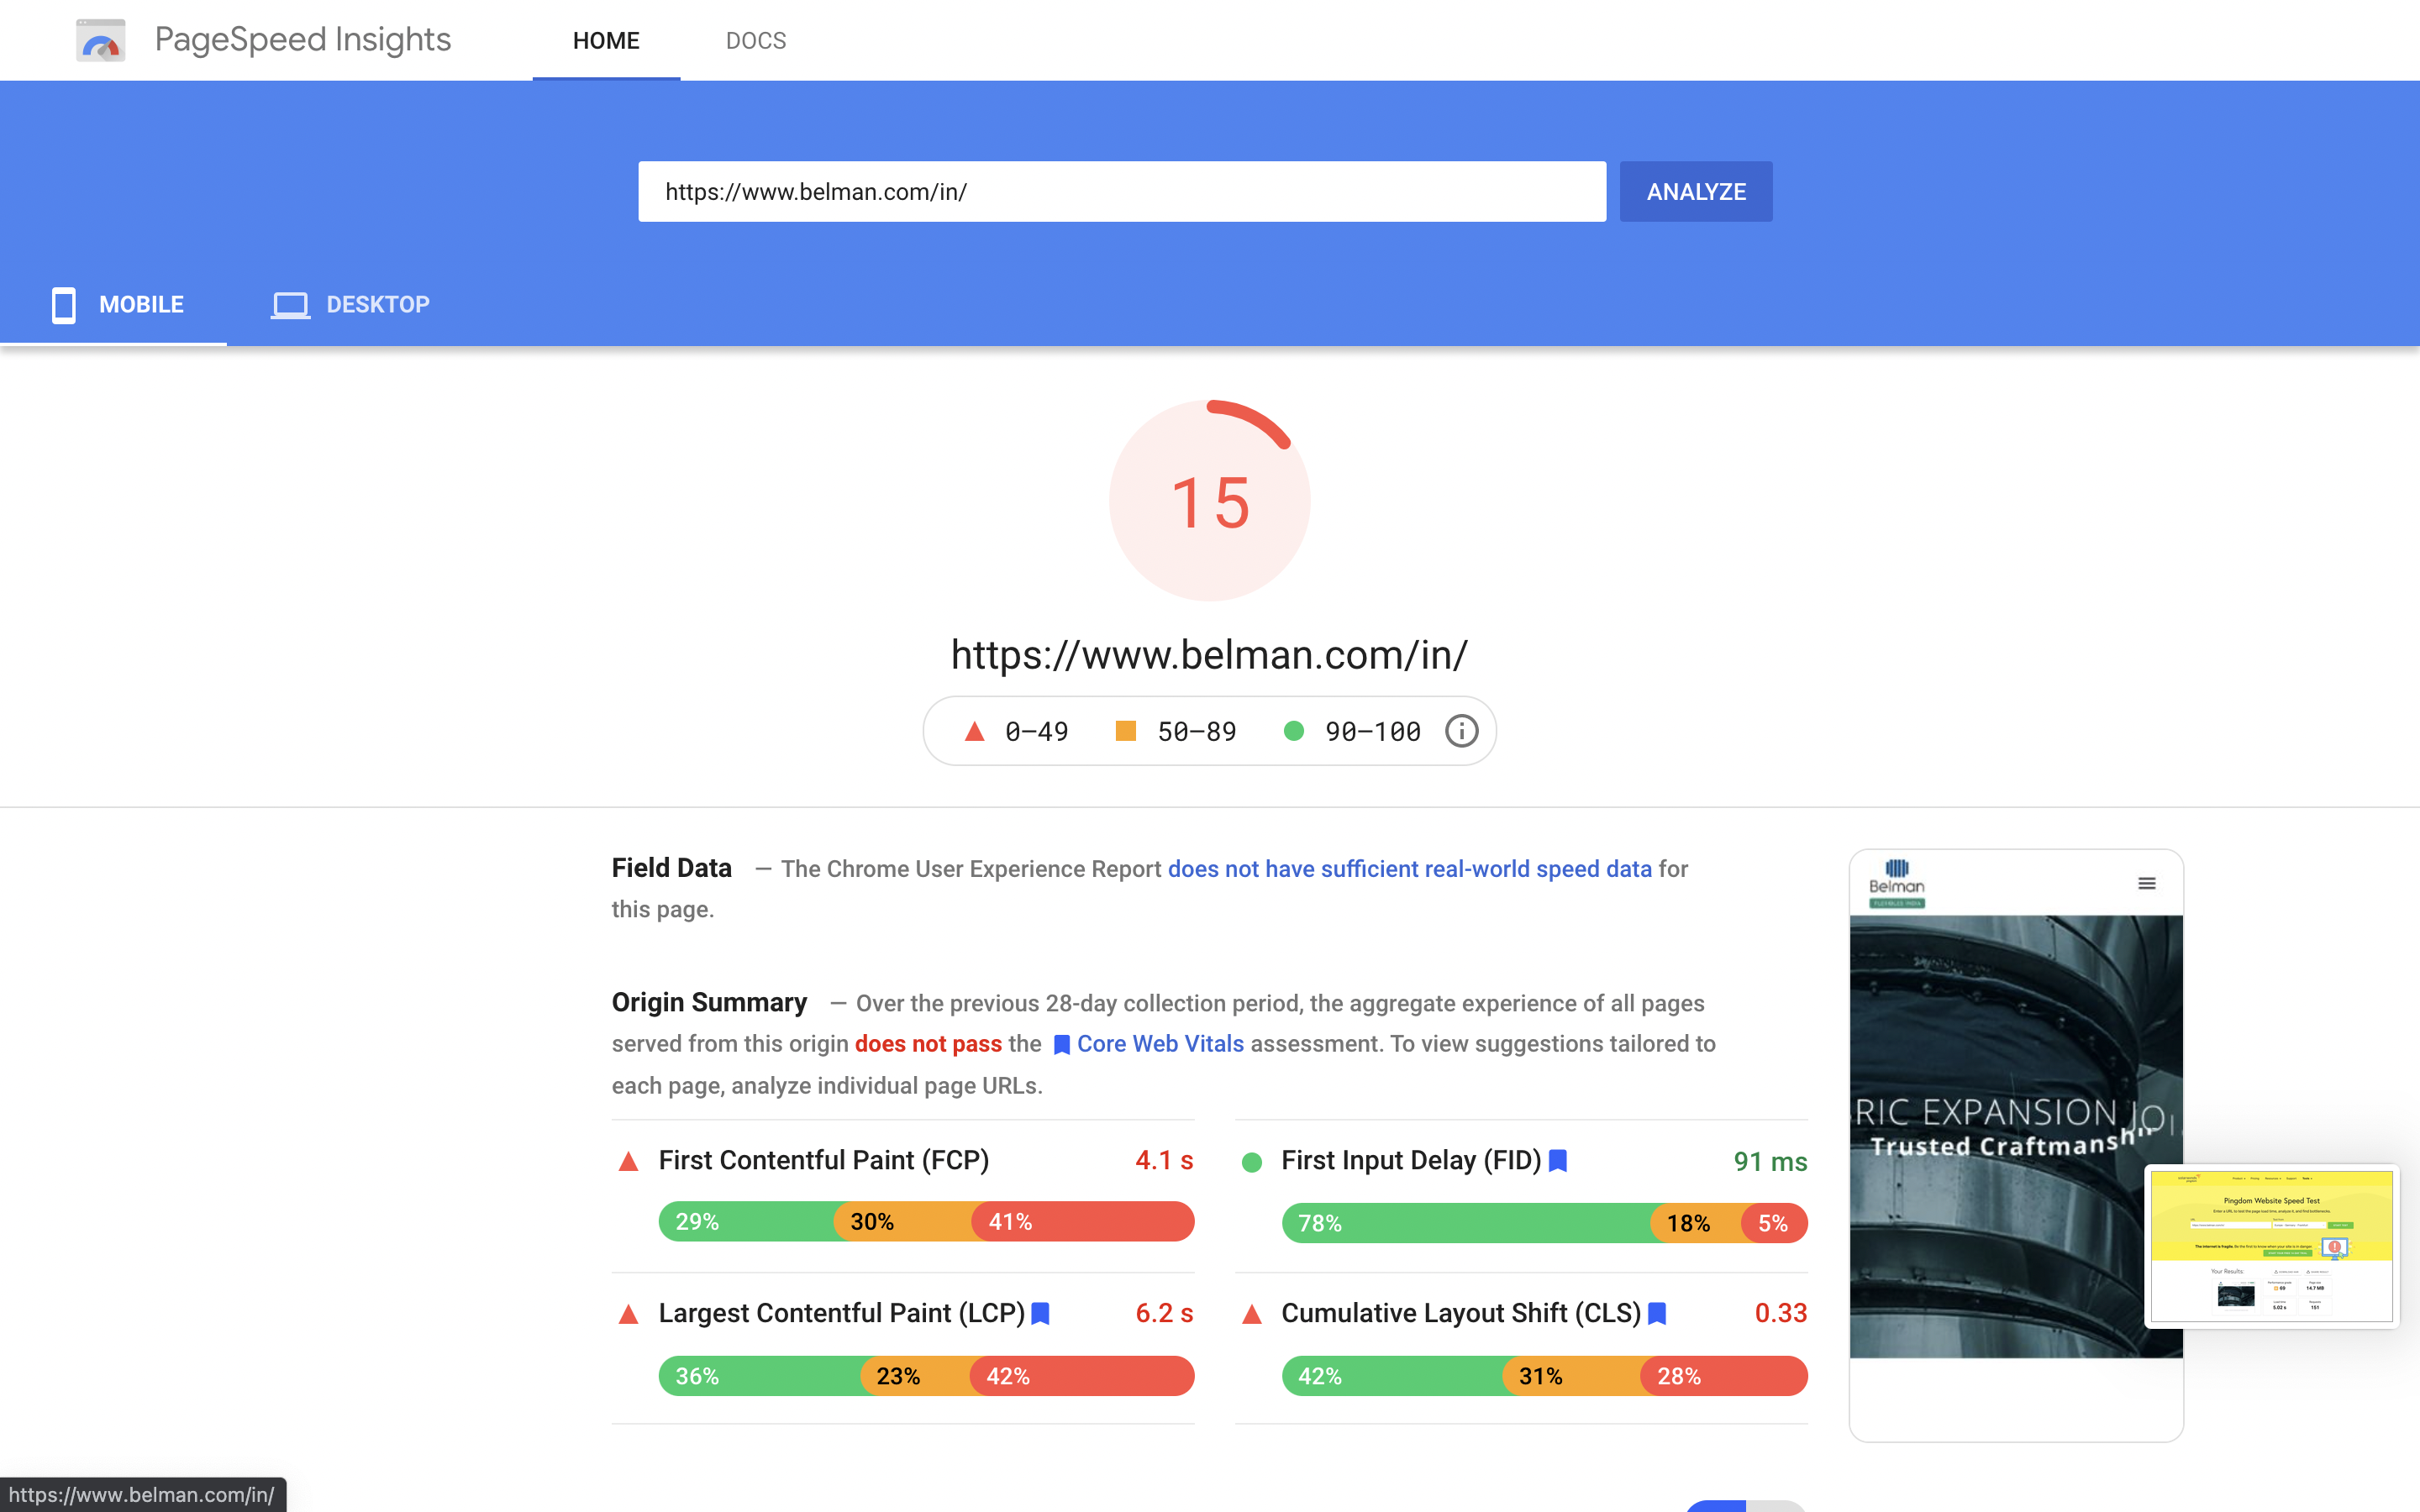Image resolution: width=2420 pixels, height=1512 pixels.
Task: Click the hamburger menu in page preview
Action: coord(2146,883)
